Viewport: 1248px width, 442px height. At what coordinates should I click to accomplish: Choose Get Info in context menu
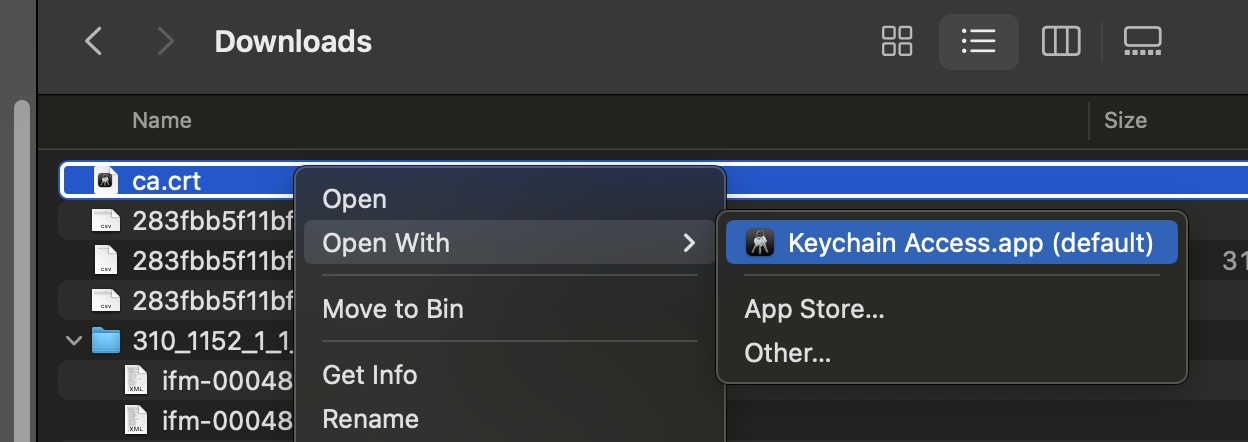(x=369, y=375)
